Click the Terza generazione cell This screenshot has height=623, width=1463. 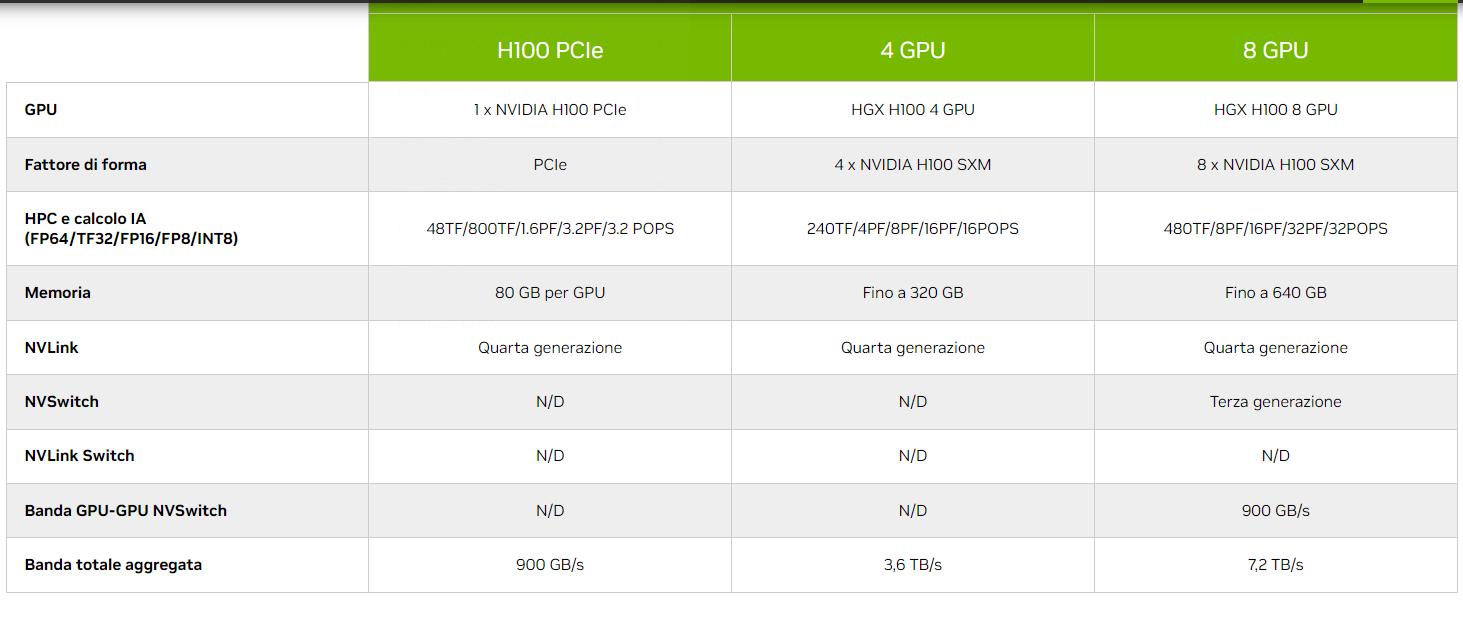1276,401
